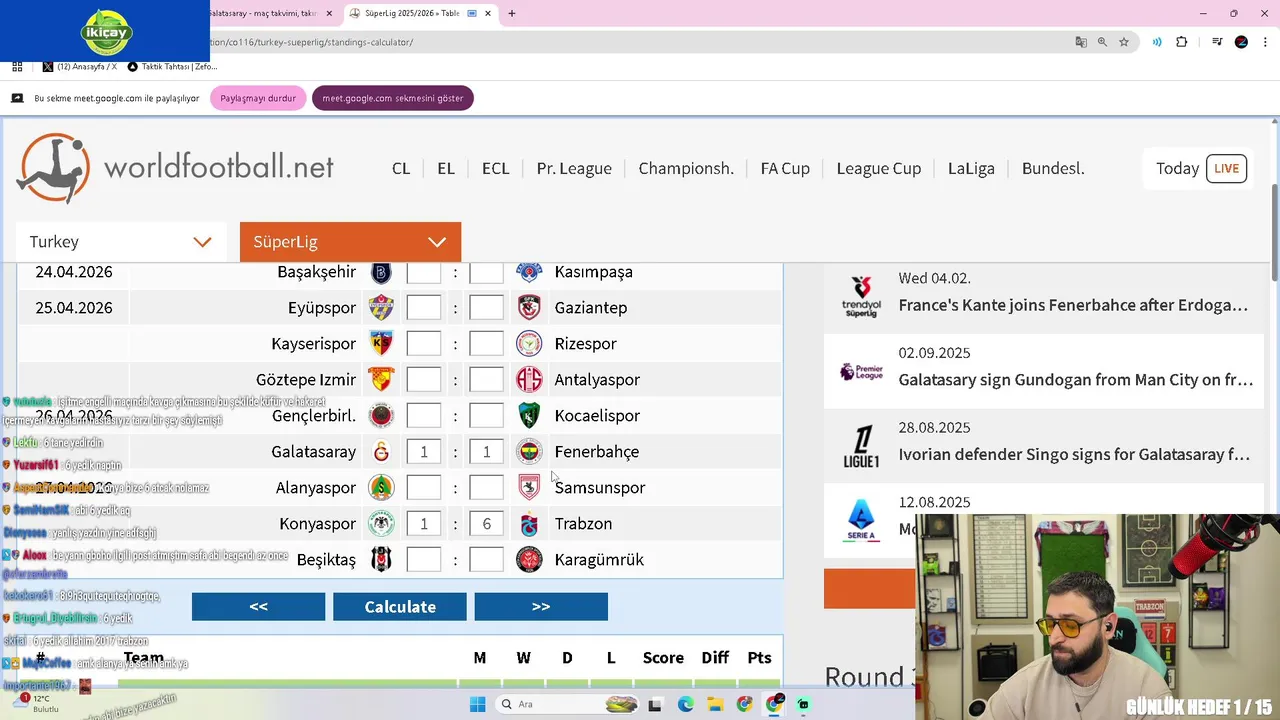The image size is (1280, 720).
Task: Click the Gaziantep team crest
Action: pyautogui.click(x=529, y=307)
